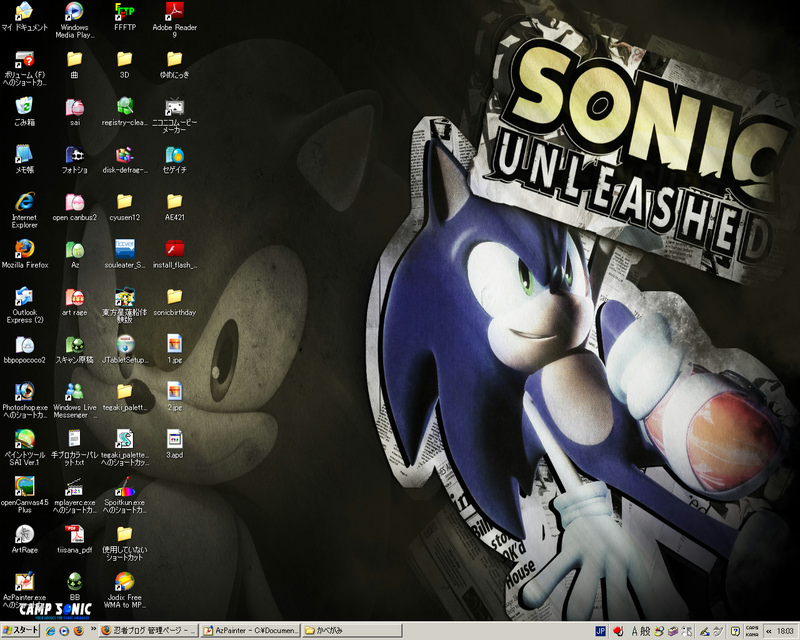Click the Windows Live Messenger icon

(74, 391)
